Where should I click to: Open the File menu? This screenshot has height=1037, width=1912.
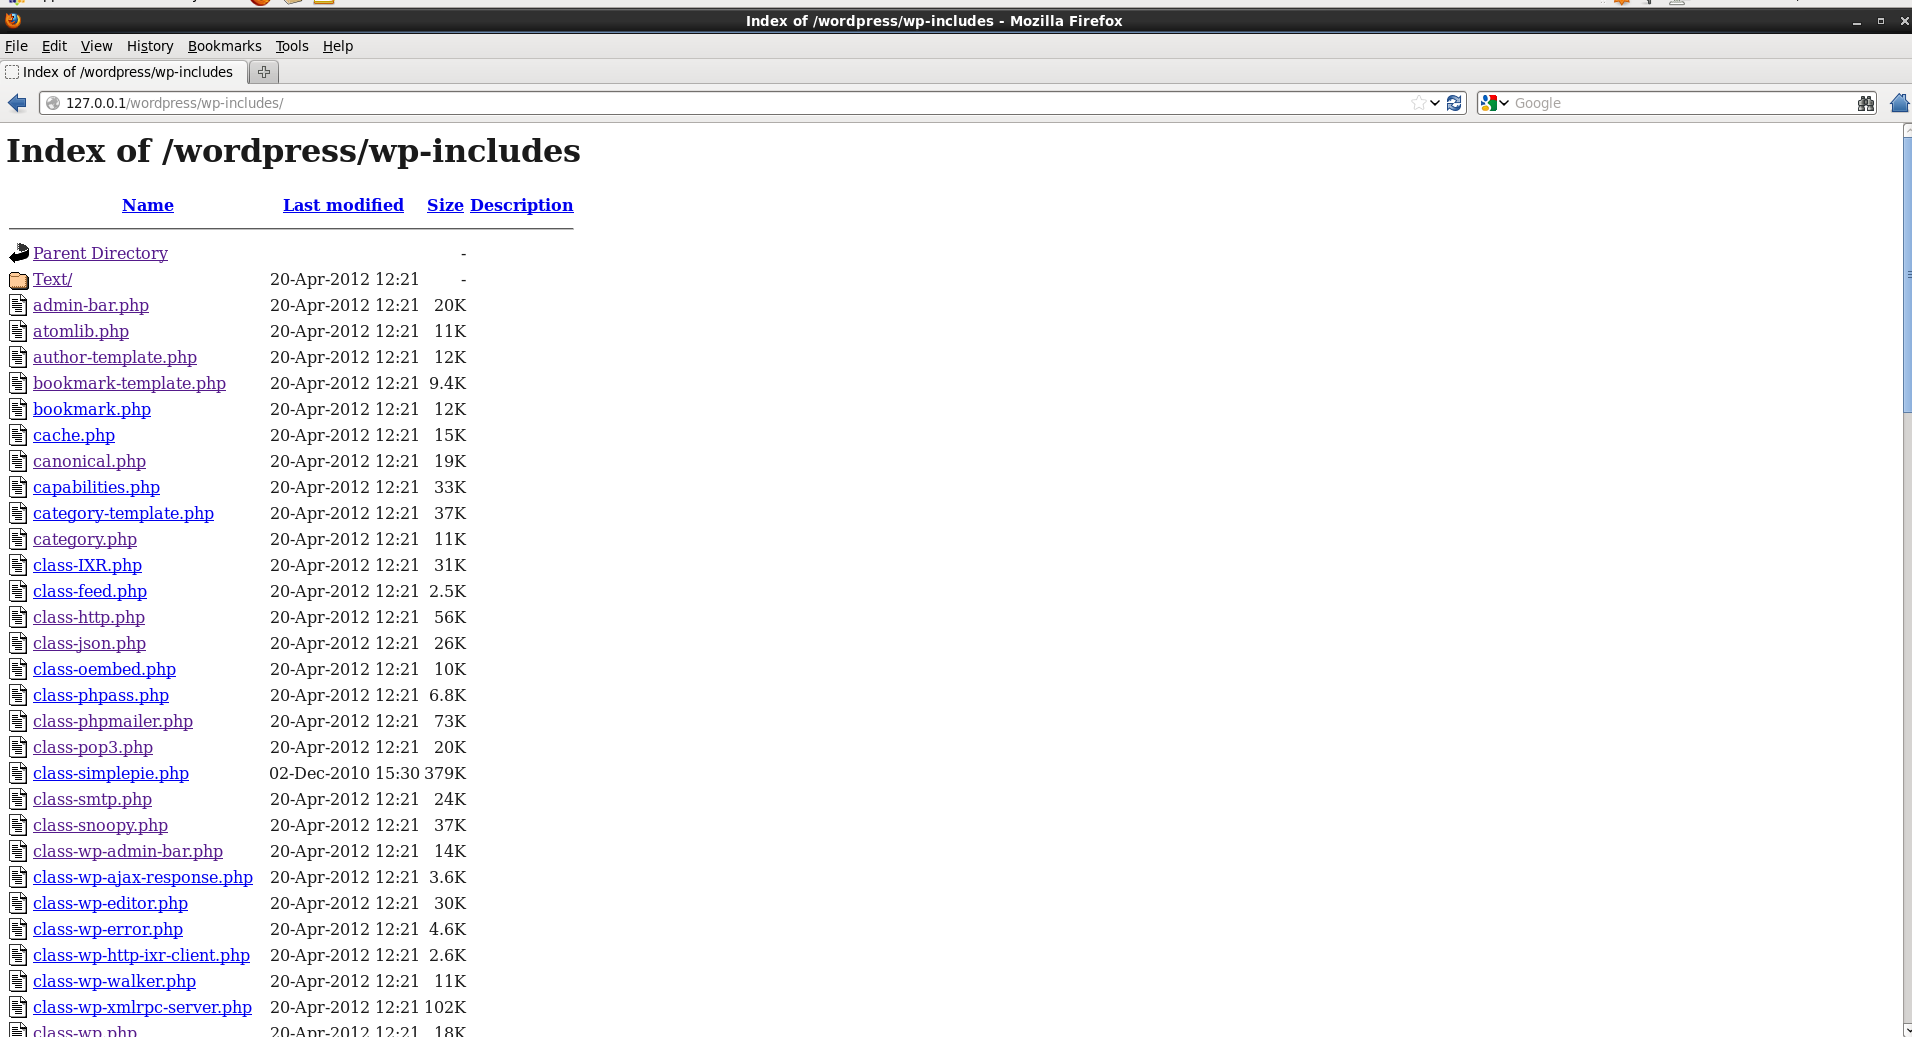(16, 46)
